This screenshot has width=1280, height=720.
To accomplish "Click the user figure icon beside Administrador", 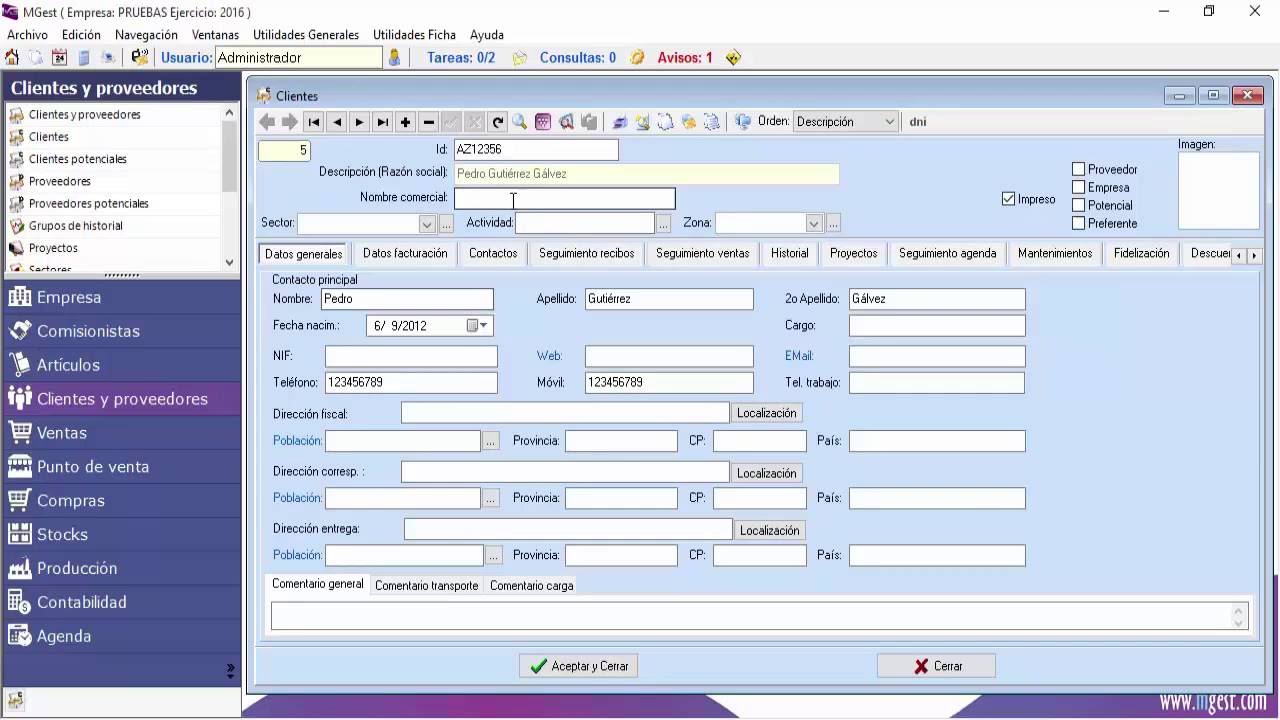I will [x=394, y=58].
